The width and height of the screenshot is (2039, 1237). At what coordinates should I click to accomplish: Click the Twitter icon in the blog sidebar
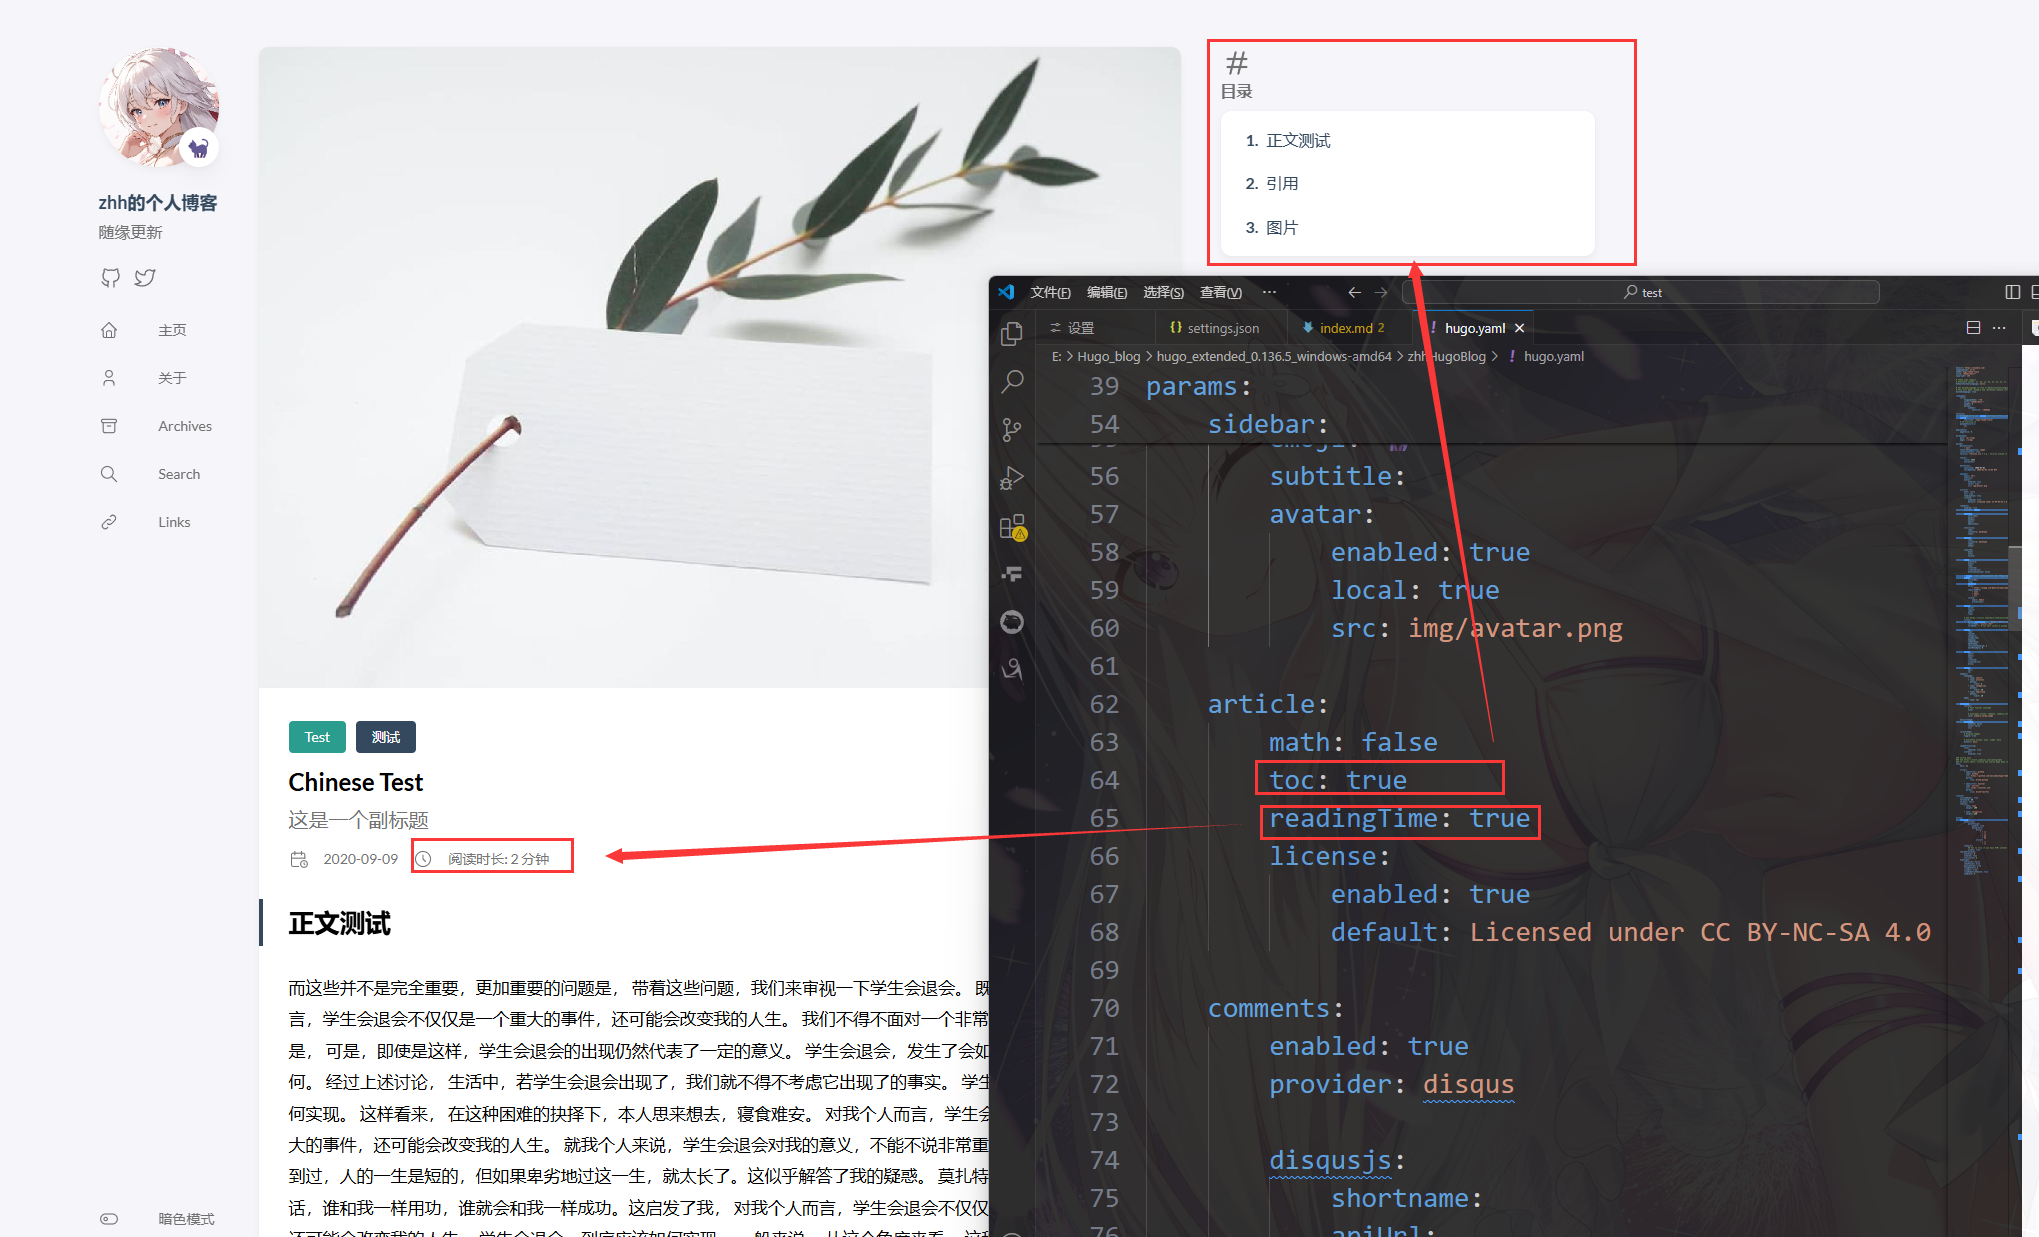tap(144, 277)
